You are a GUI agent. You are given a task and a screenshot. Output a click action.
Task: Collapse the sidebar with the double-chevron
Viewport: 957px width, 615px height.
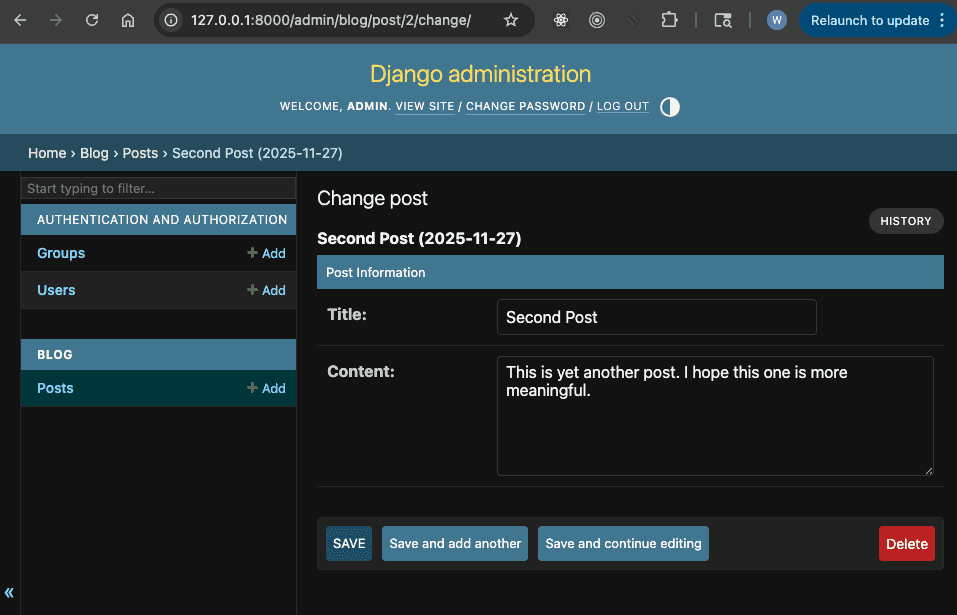[x=9, y=592]
